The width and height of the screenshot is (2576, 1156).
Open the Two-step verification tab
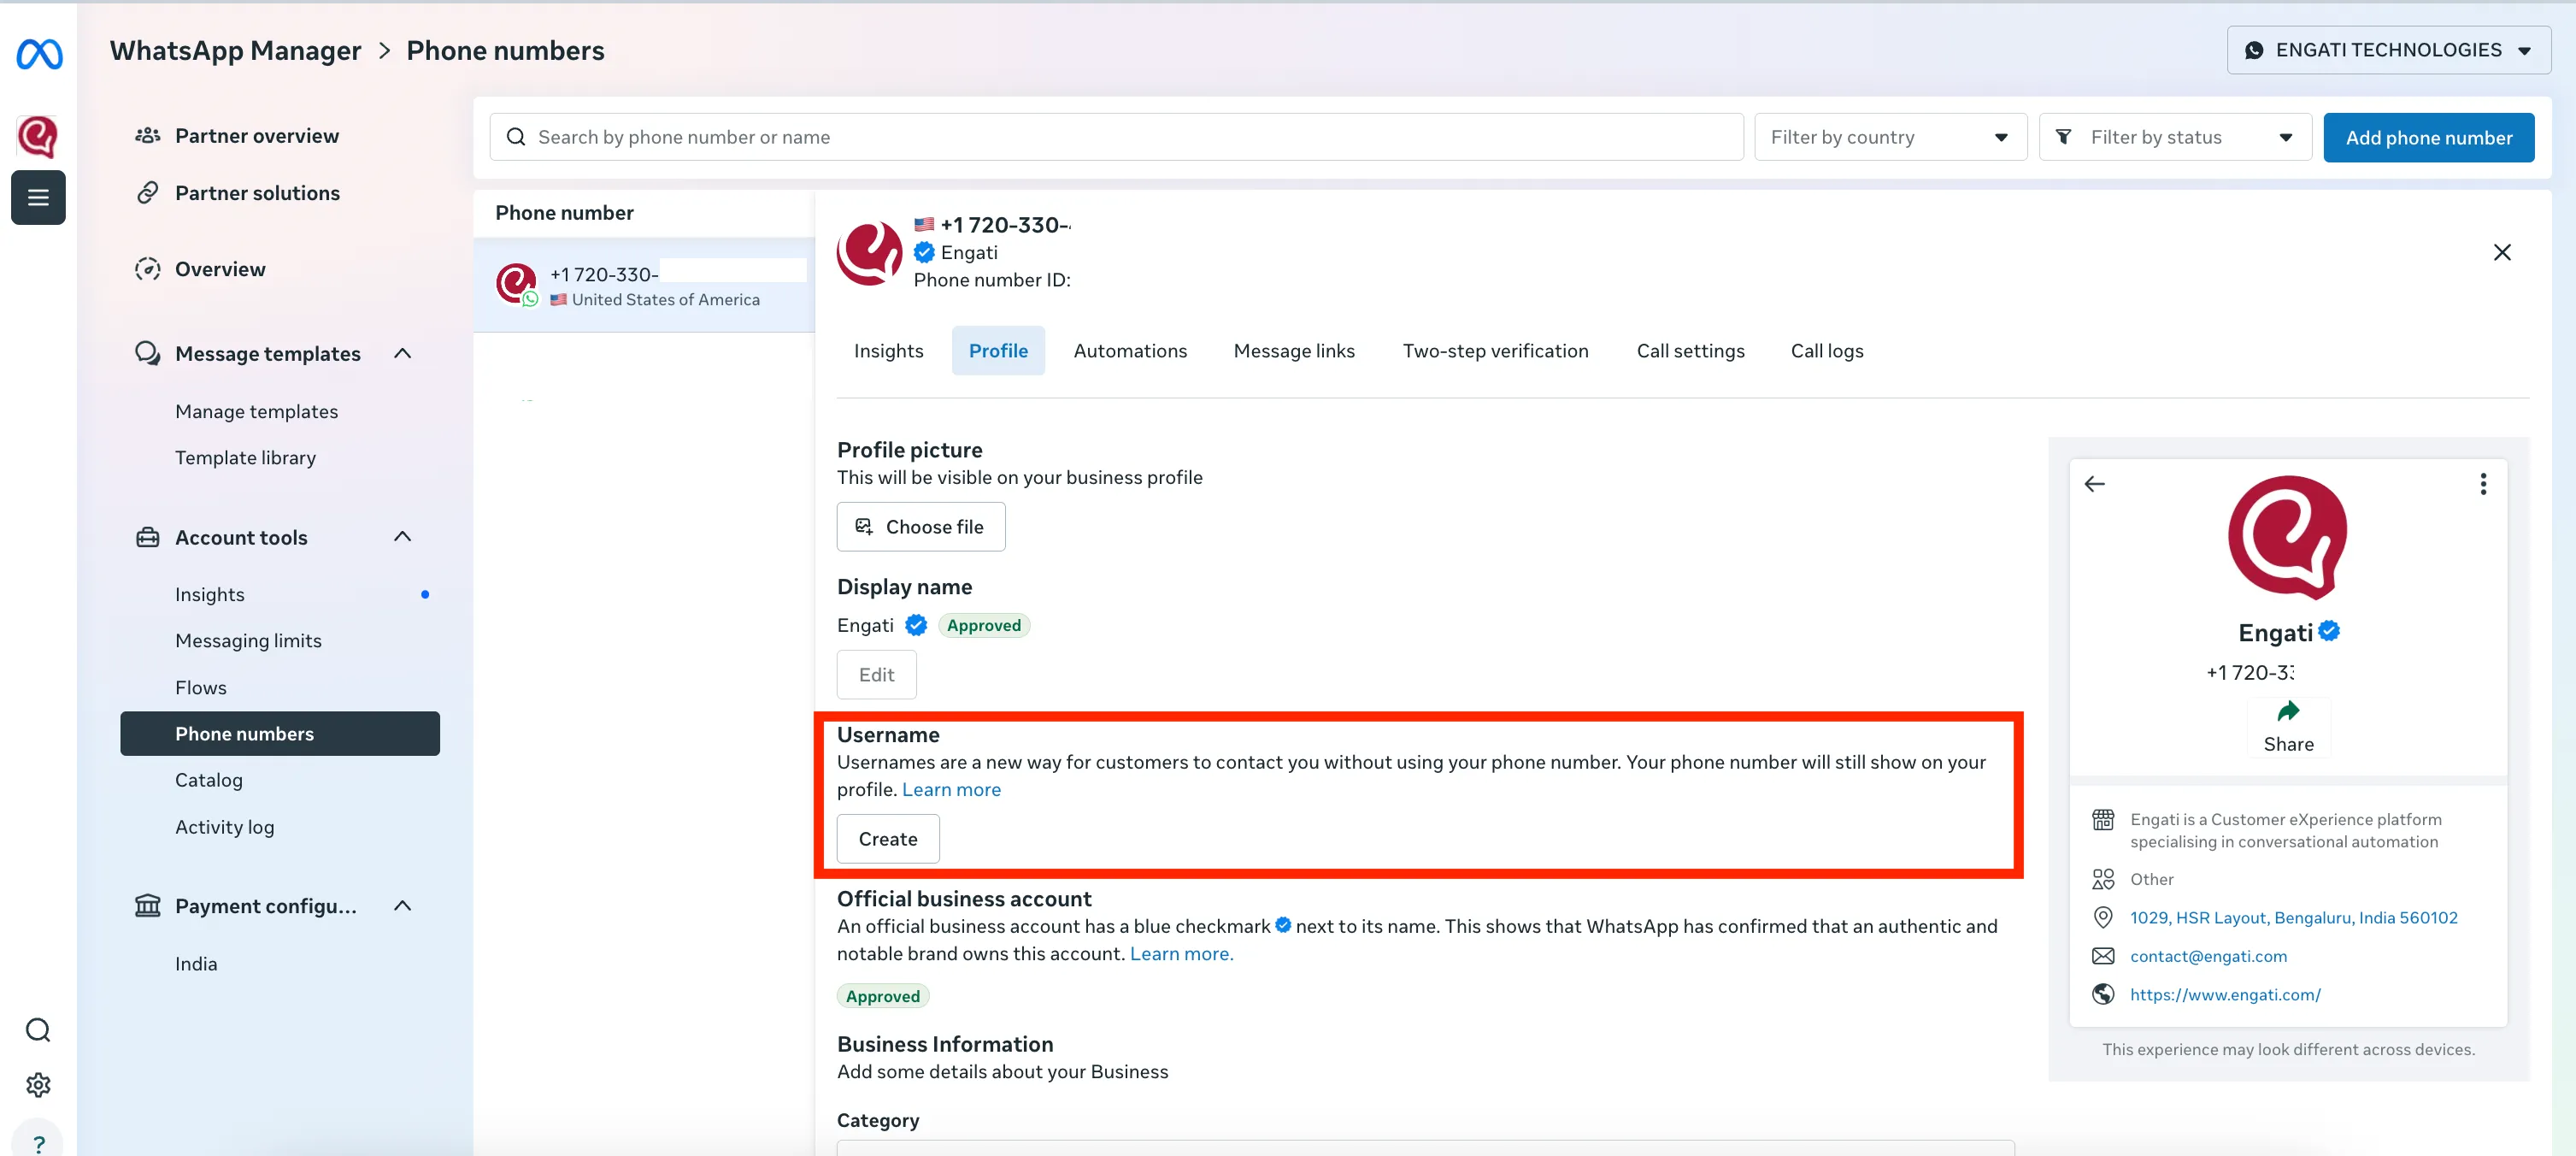click(1495, 351)
